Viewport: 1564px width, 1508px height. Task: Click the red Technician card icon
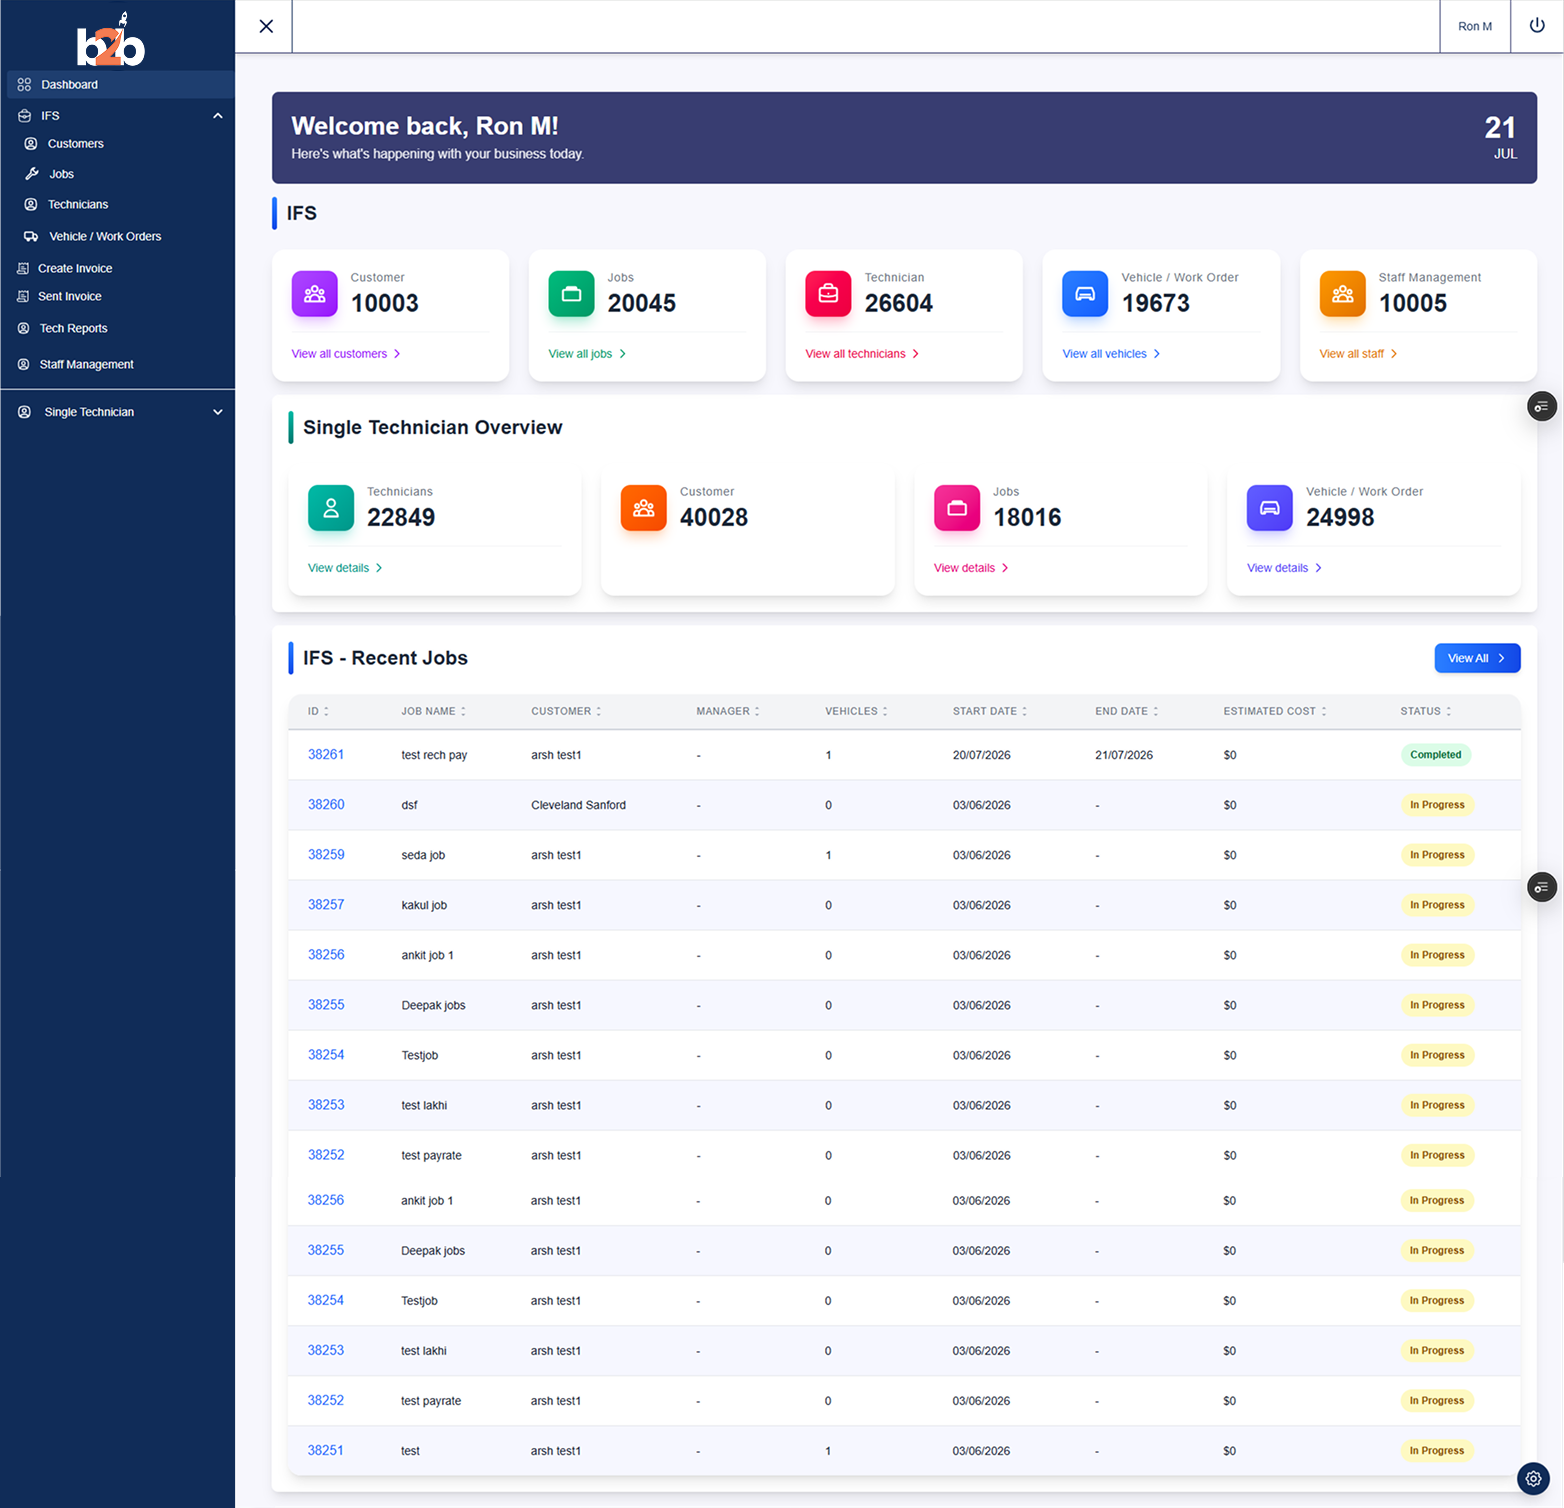point(828,294)
